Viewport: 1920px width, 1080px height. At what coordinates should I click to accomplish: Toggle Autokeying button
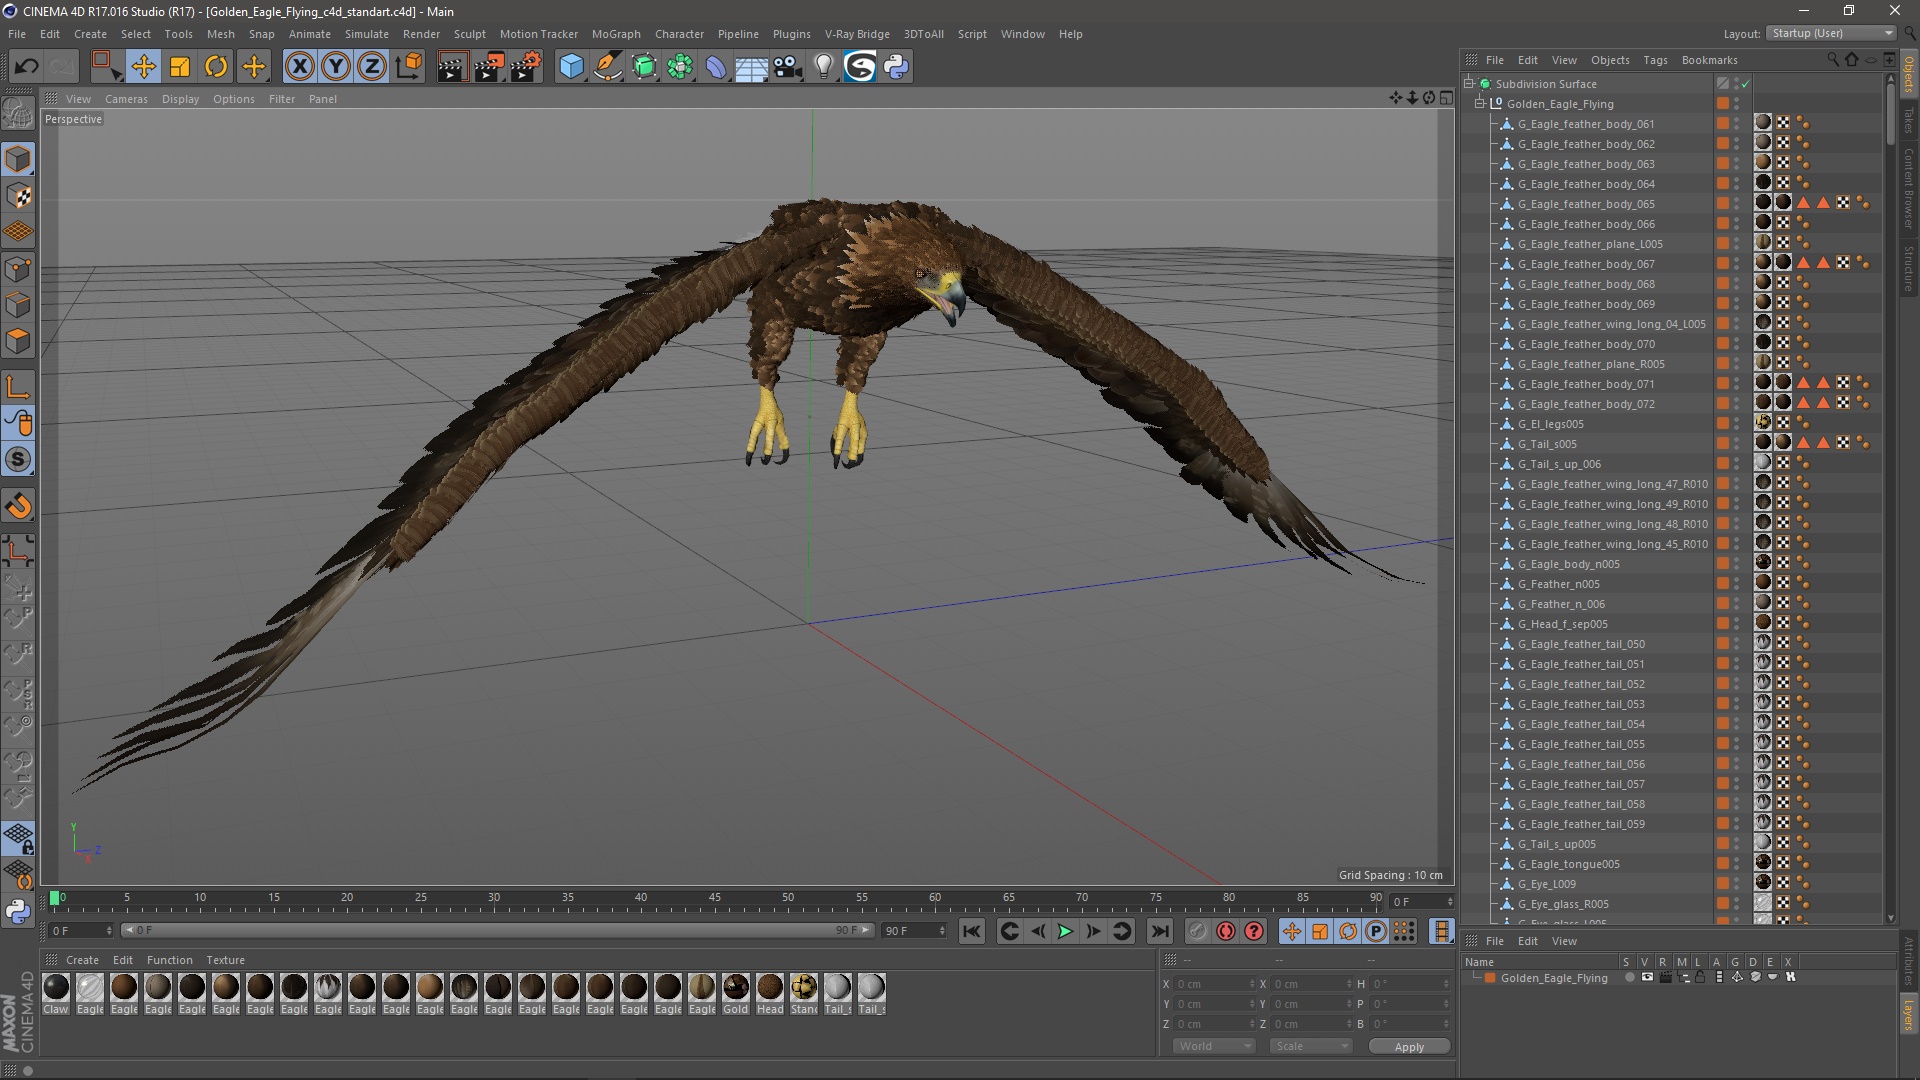click(1226, 931)
